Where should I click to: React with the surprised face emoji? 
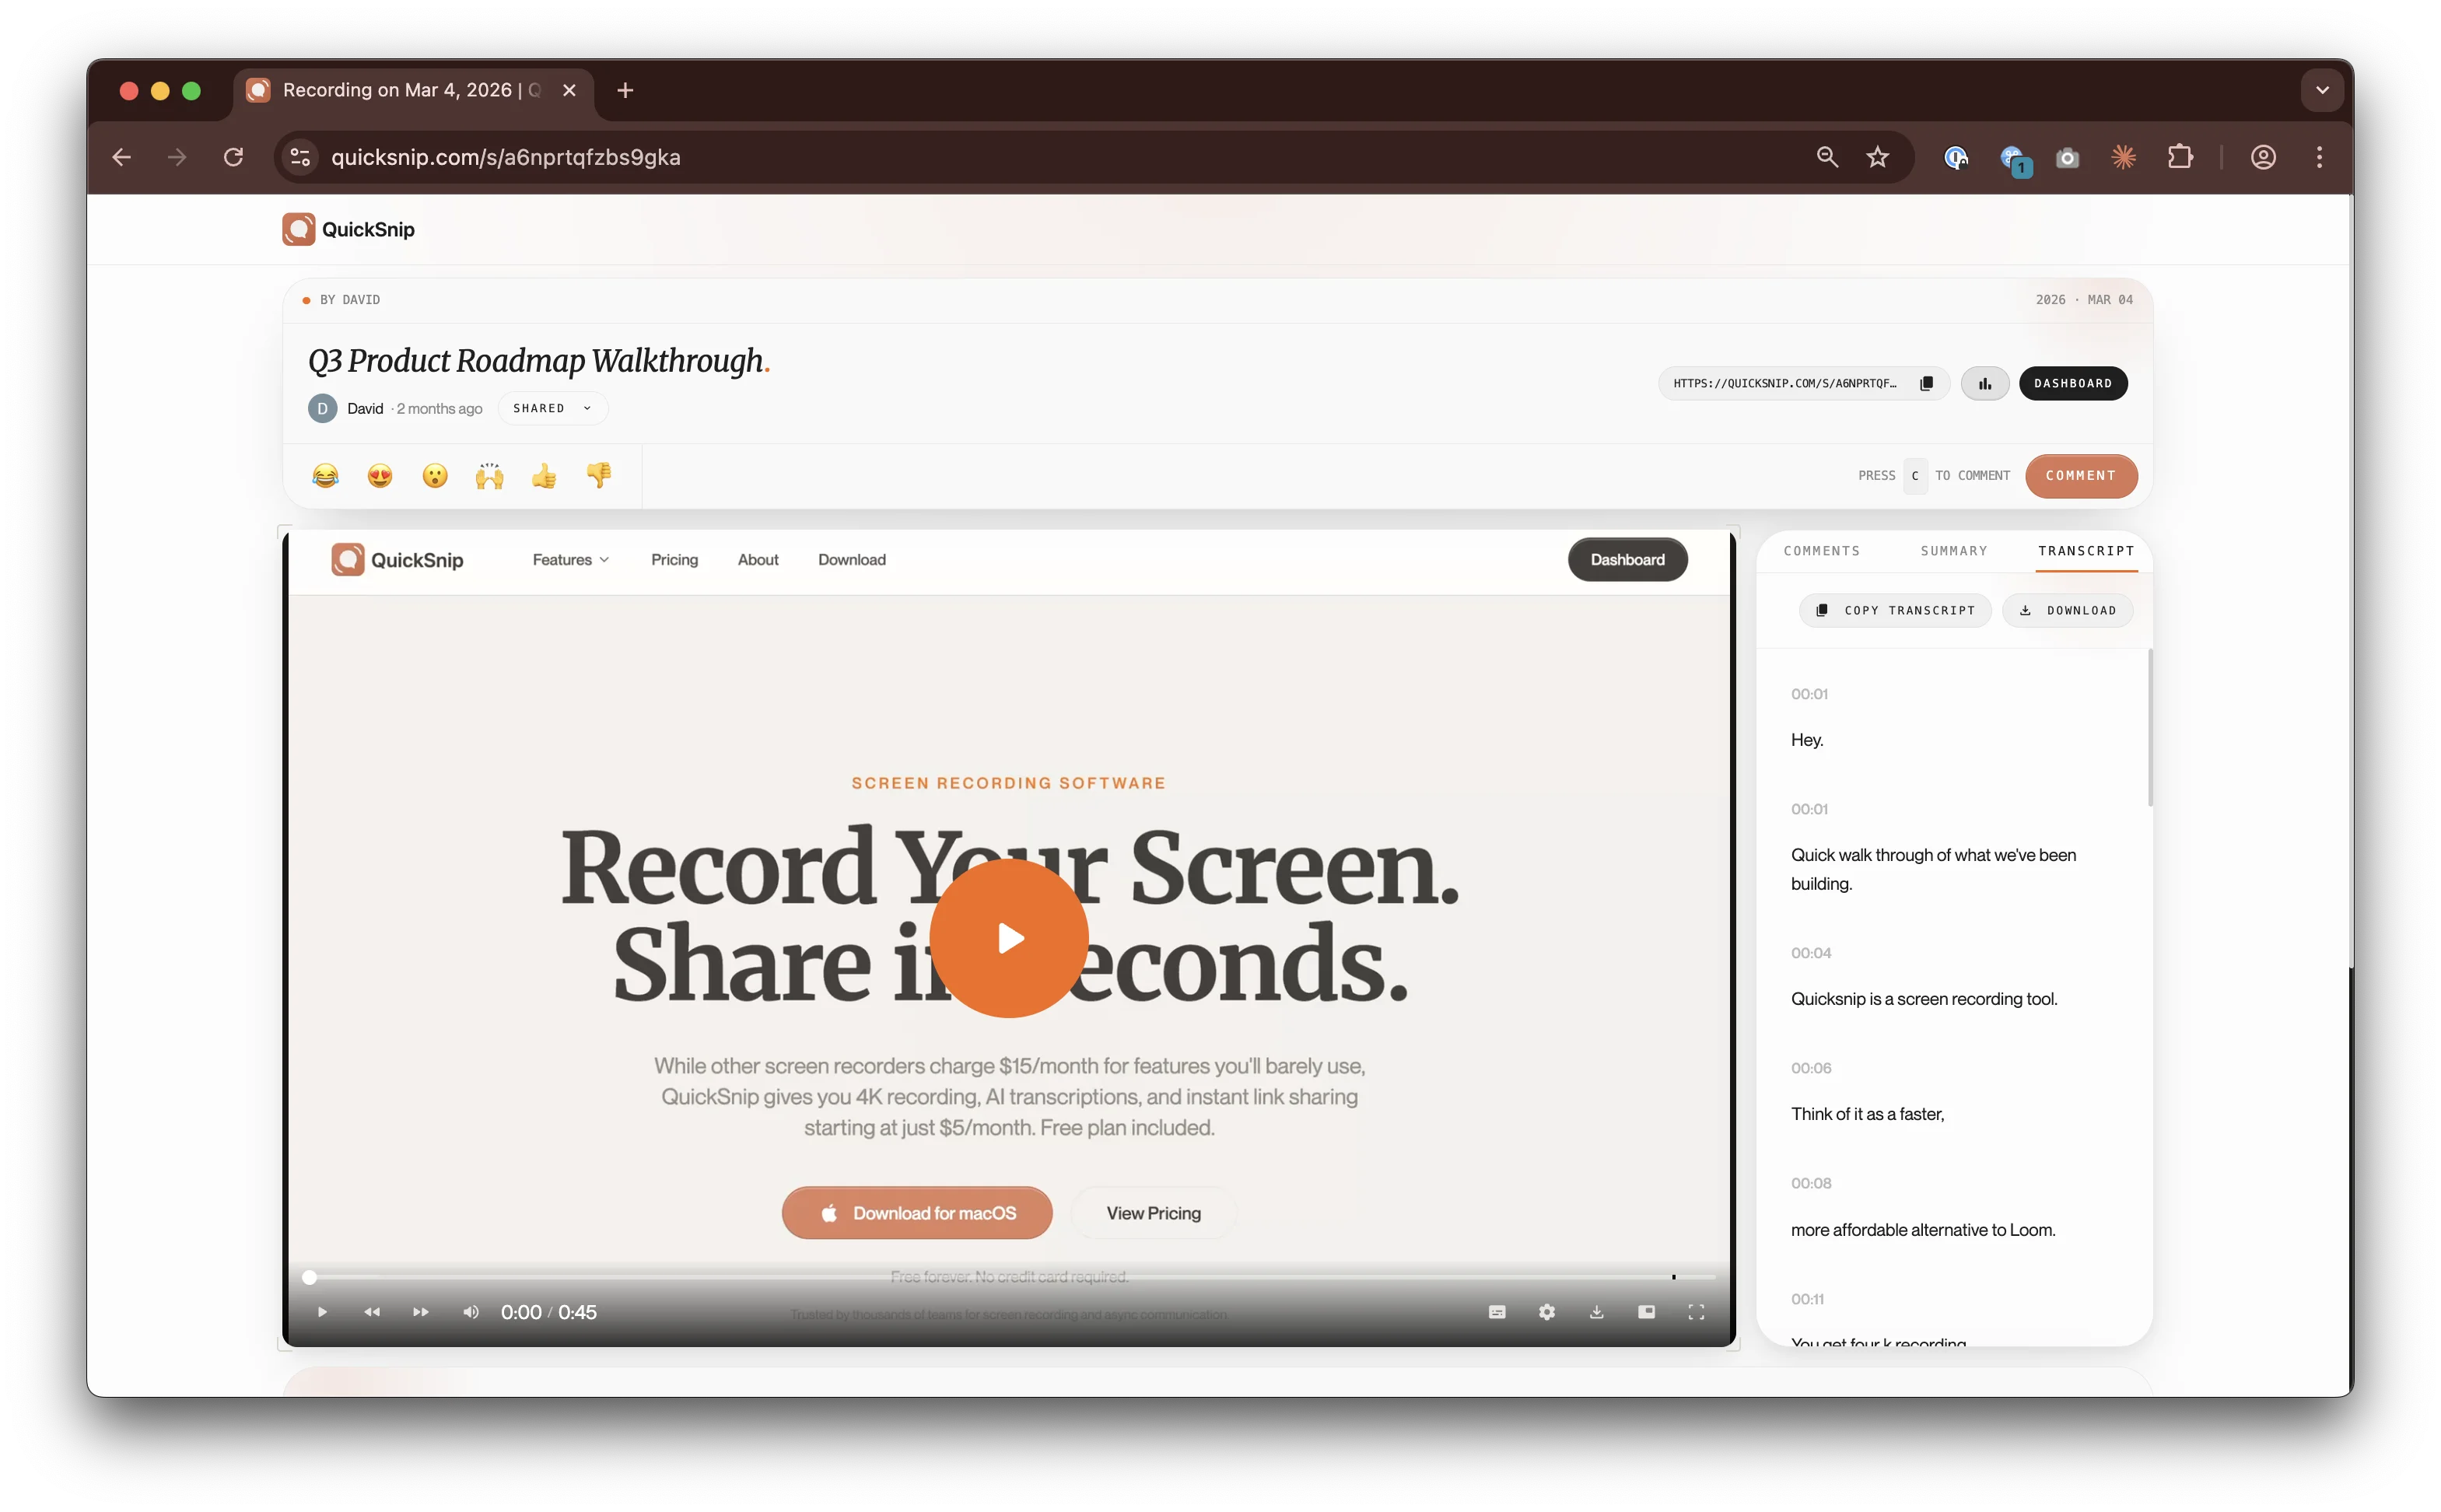435,476
